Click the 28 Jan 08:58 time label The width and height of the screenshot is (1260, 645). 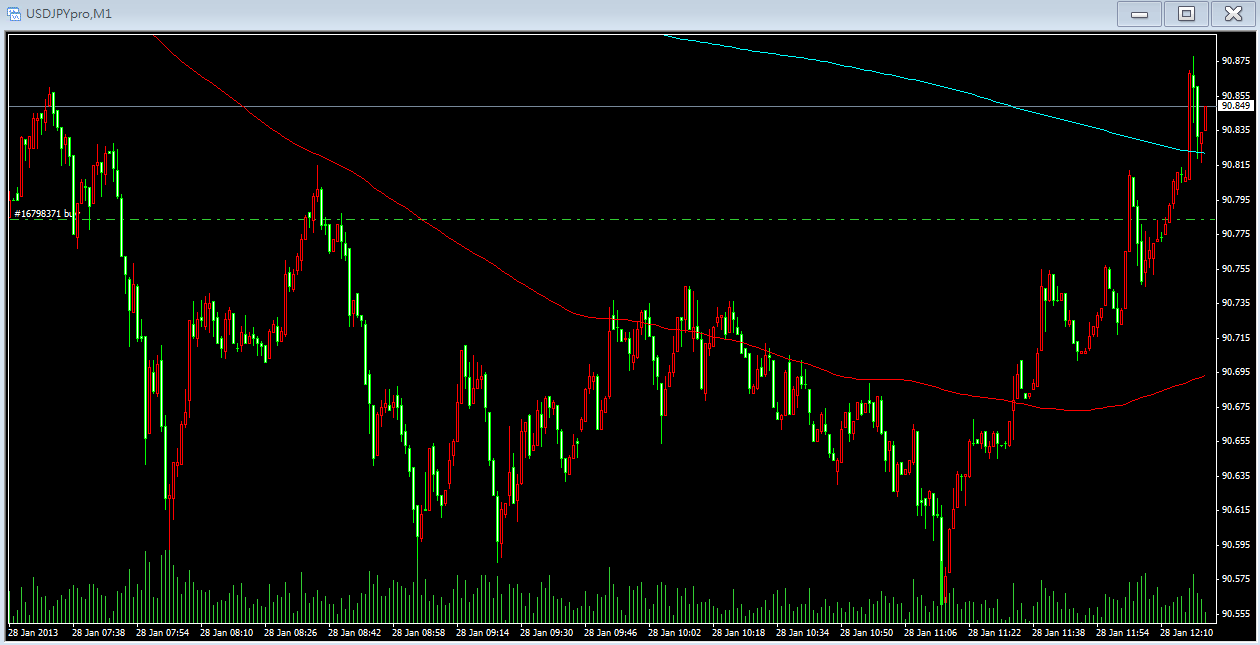point(419,633)
